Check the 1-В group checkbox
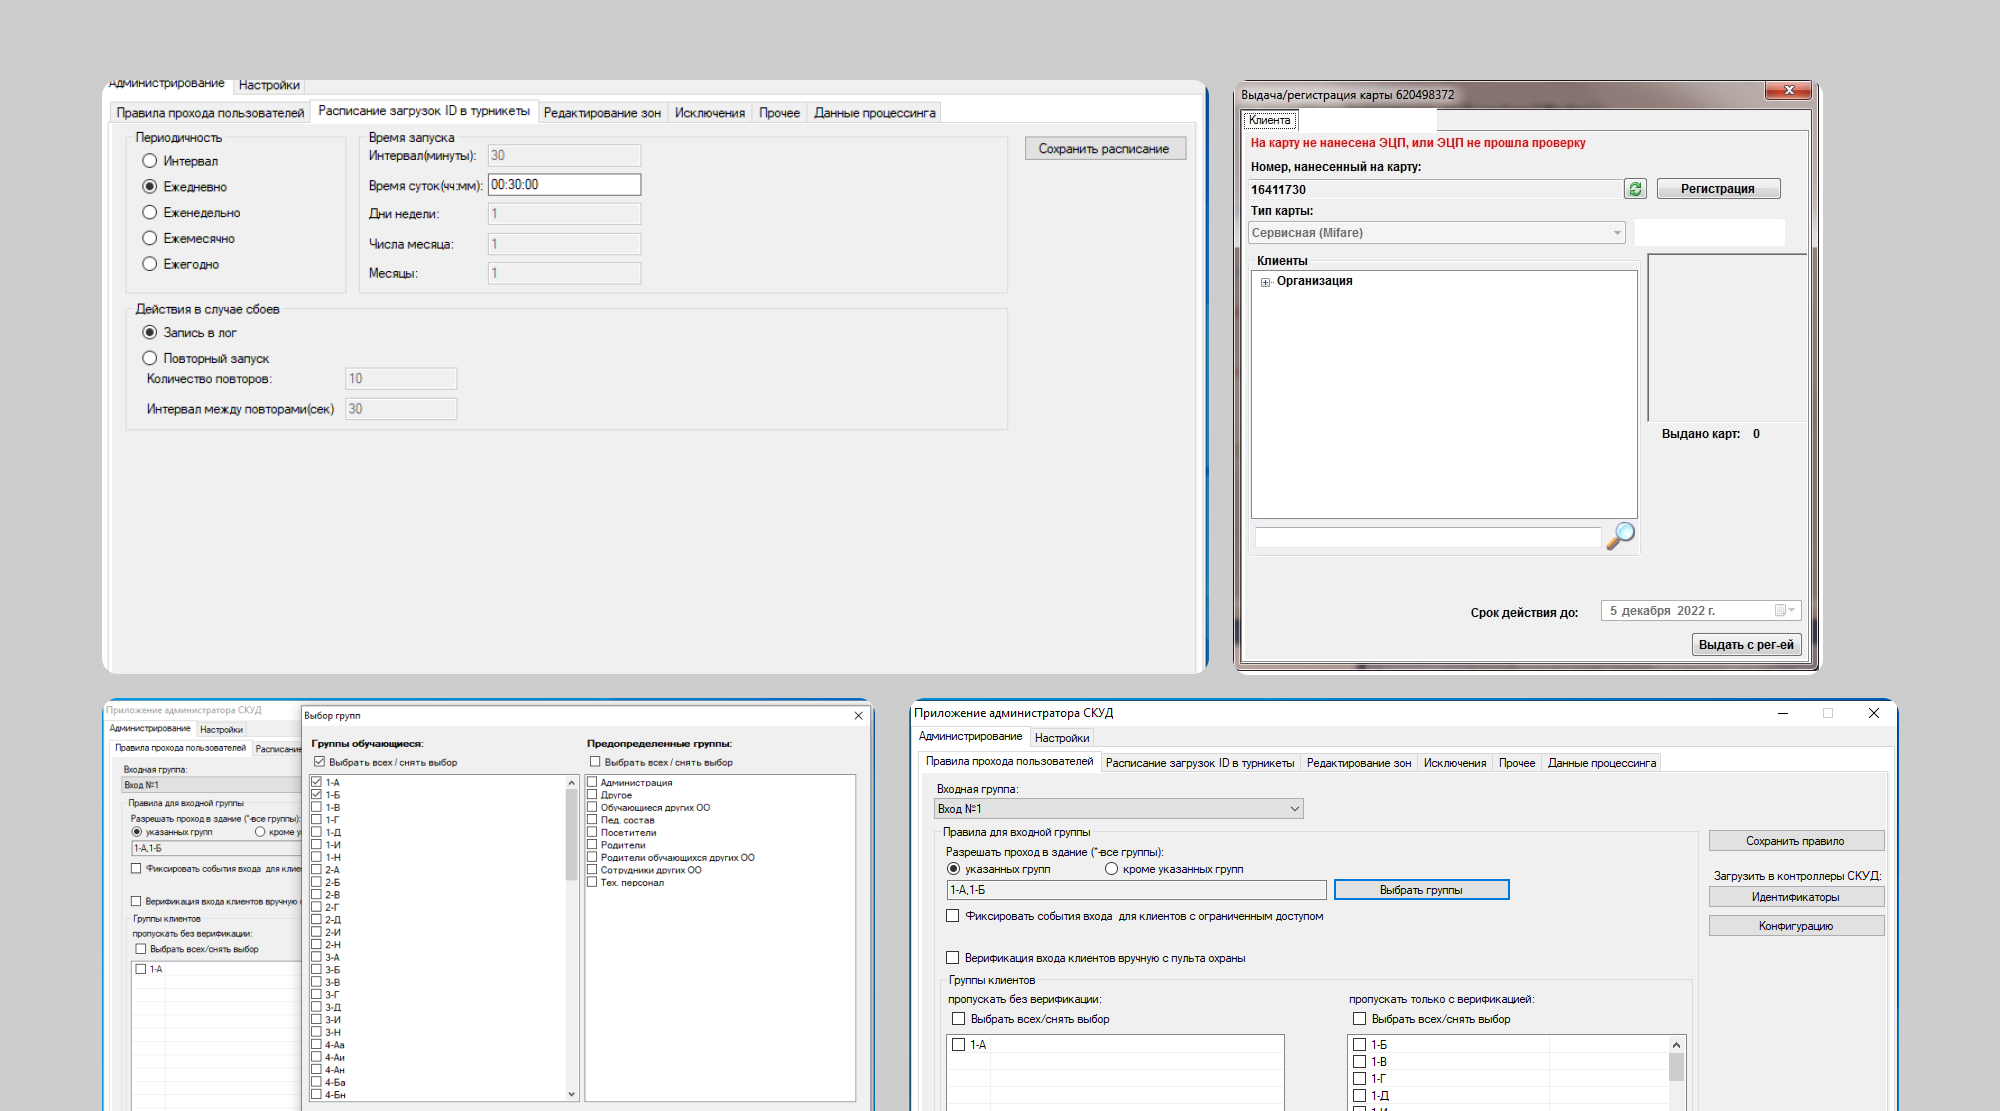The image size is (2000, 1111). pyautogui.click(x=317, y=807)
